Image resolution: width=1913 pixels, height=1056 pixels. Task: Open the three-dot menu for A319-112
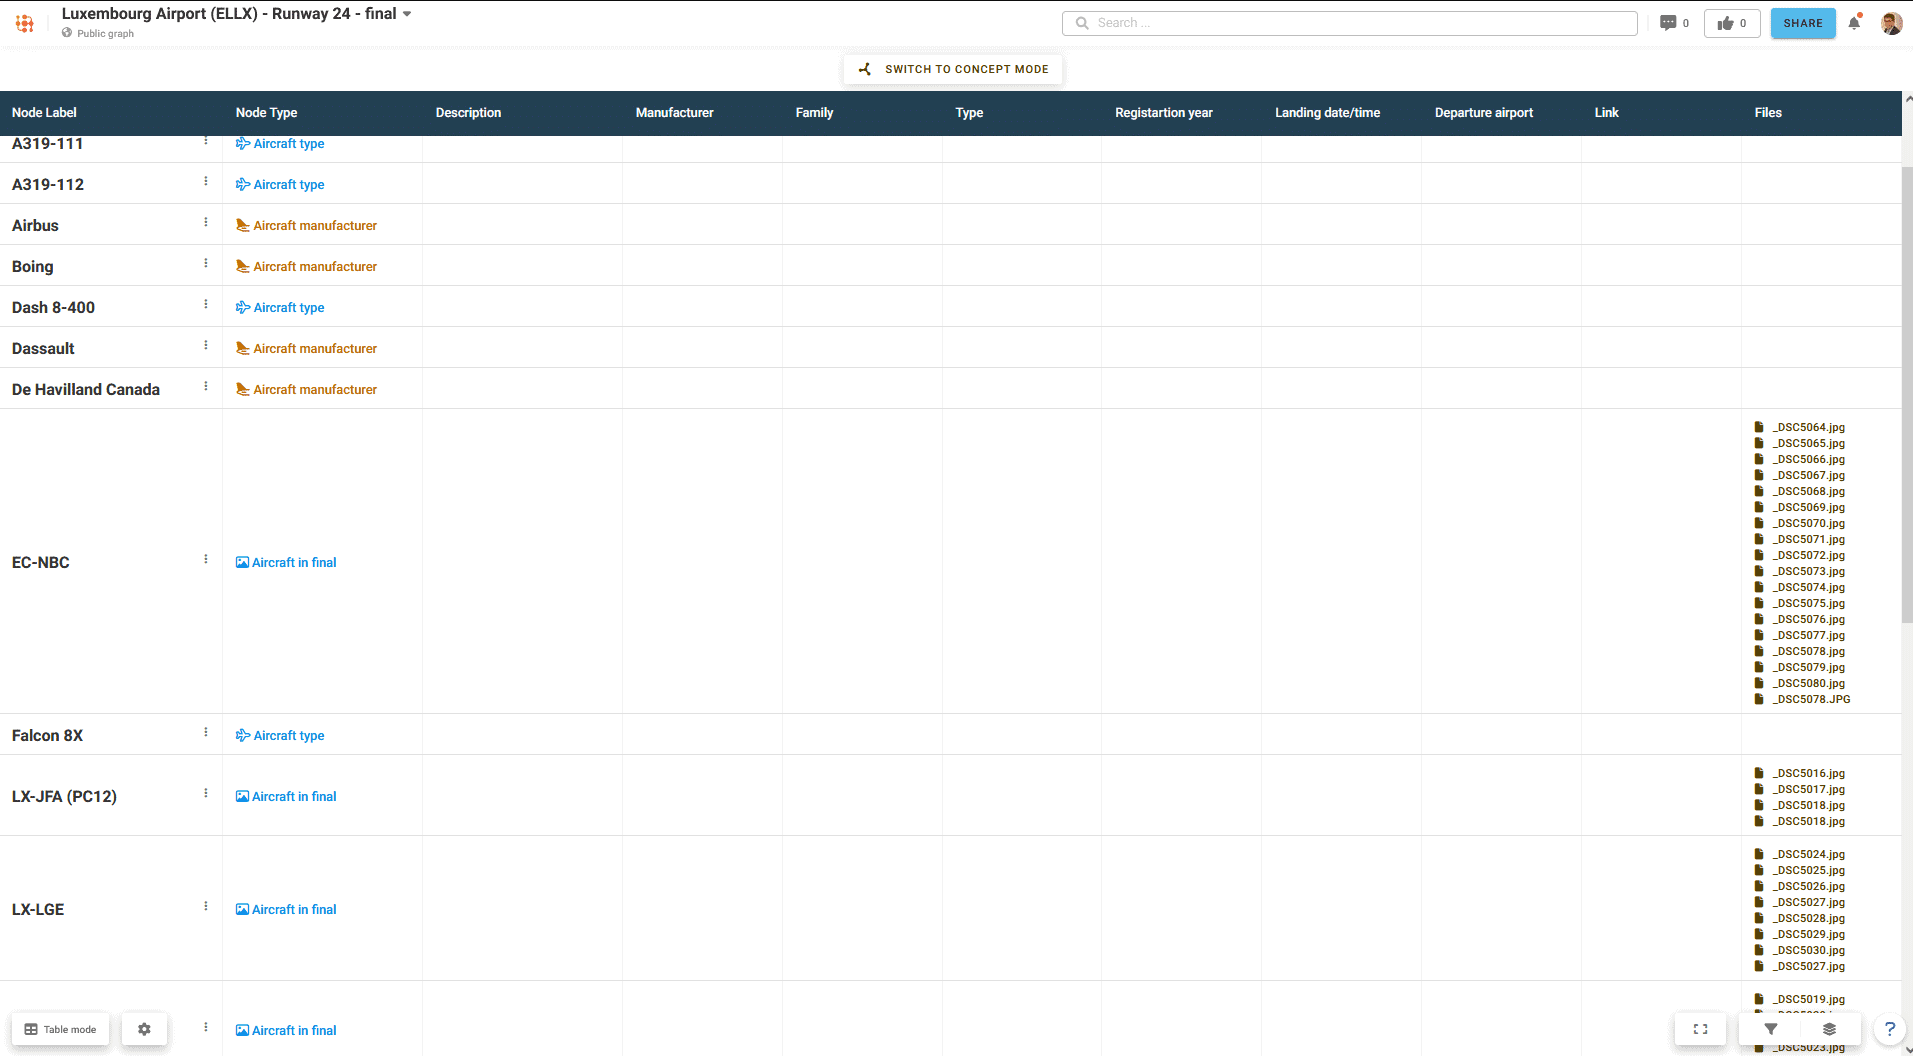[x=206, y=182]
